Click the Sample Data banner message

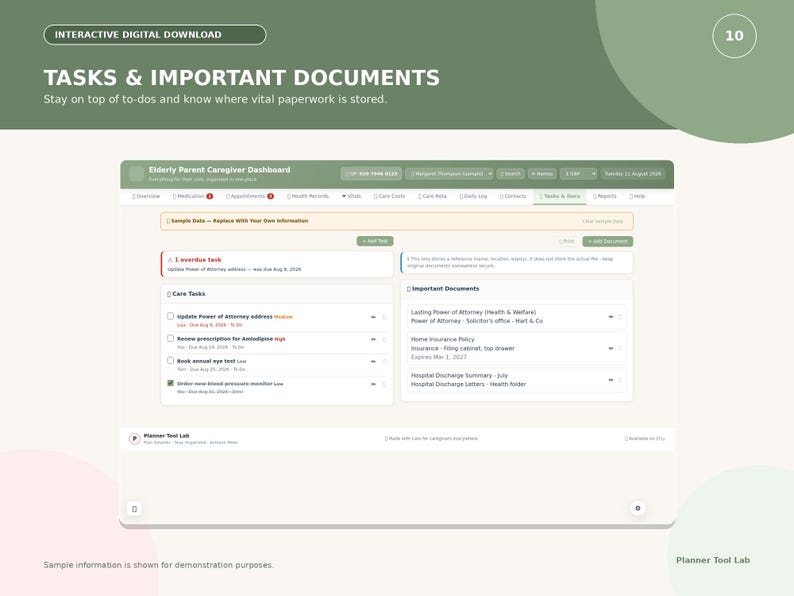(x=237, y=221)
